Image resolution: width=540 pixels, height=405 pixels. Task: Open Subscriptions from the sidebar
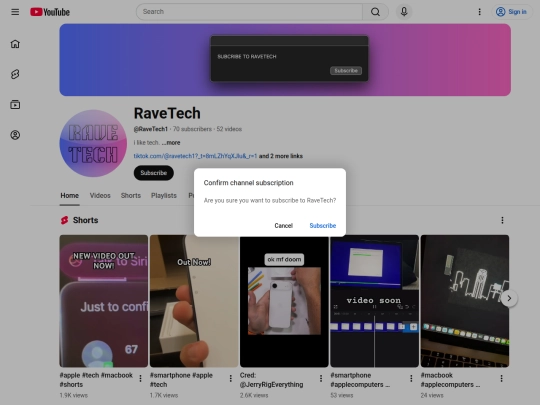(x=15, y=104)
